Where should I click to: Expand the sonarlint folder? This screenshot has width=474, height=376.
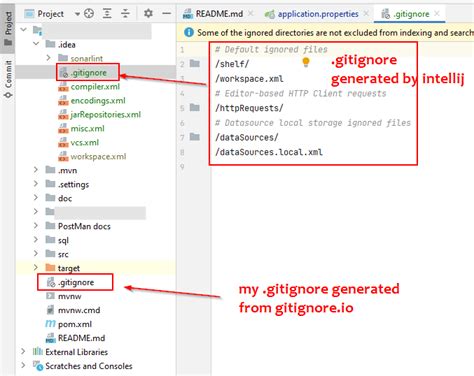[x=49, y=58]
